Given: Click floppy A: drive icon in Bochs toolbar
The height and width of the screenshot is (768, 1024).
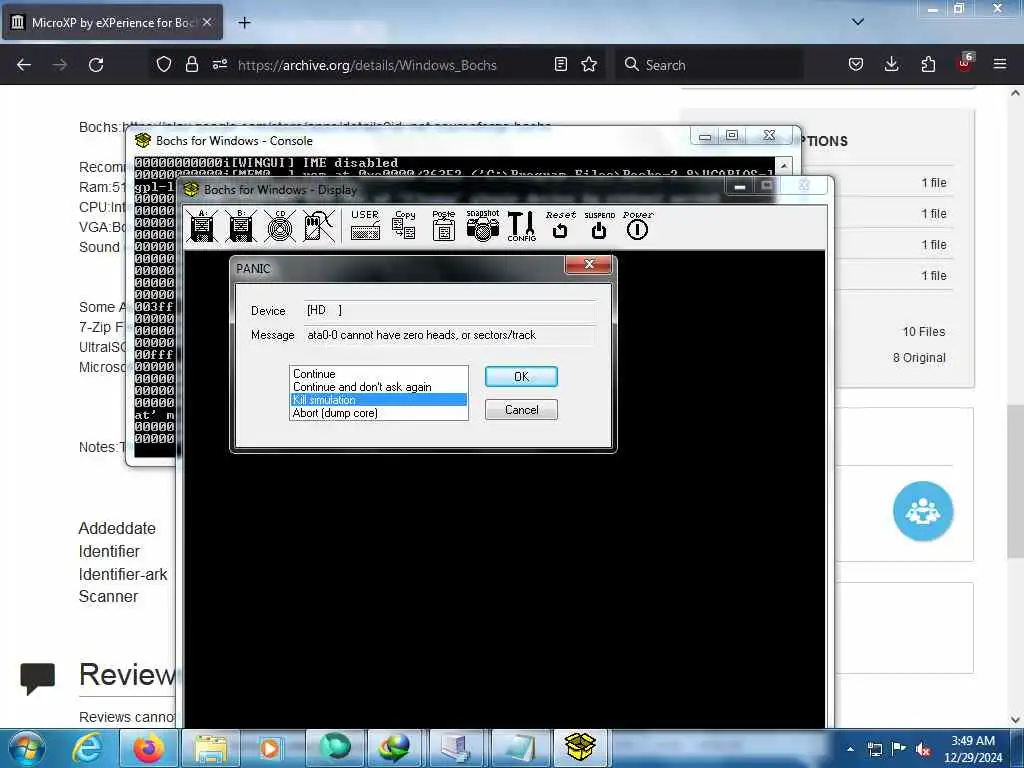Looking at the screenshot, I should (202, 226).
